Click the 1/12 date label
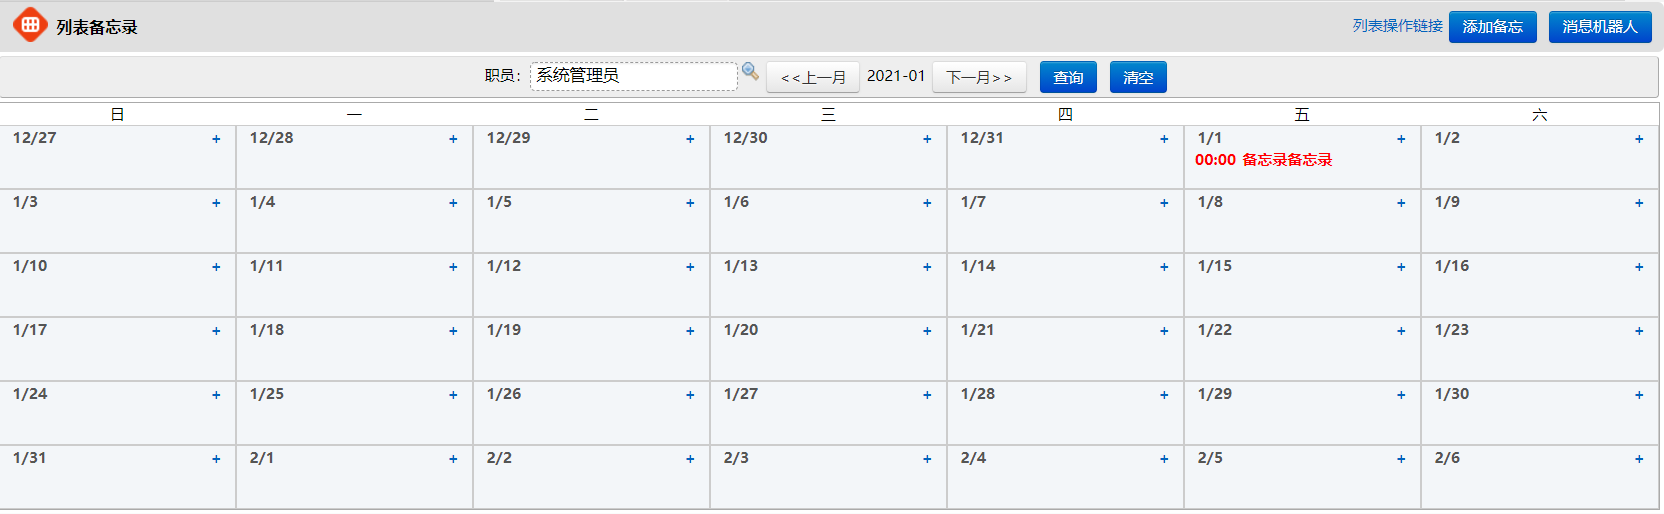The width and height of the screenshot is (1664, 514). click(504, 266)
